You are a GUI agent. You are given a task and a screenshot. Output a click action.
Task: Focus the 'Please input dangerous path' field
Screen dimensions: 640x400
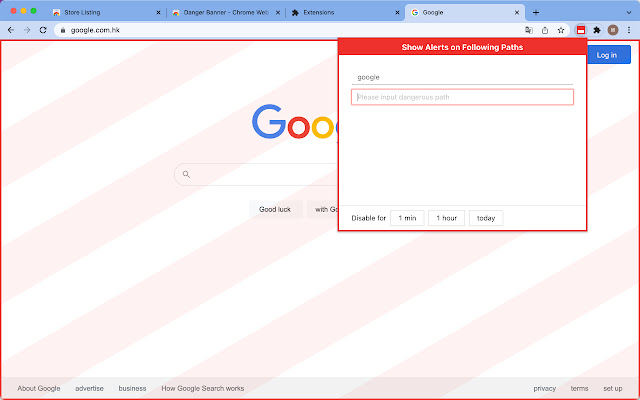(x=462, y=97)
